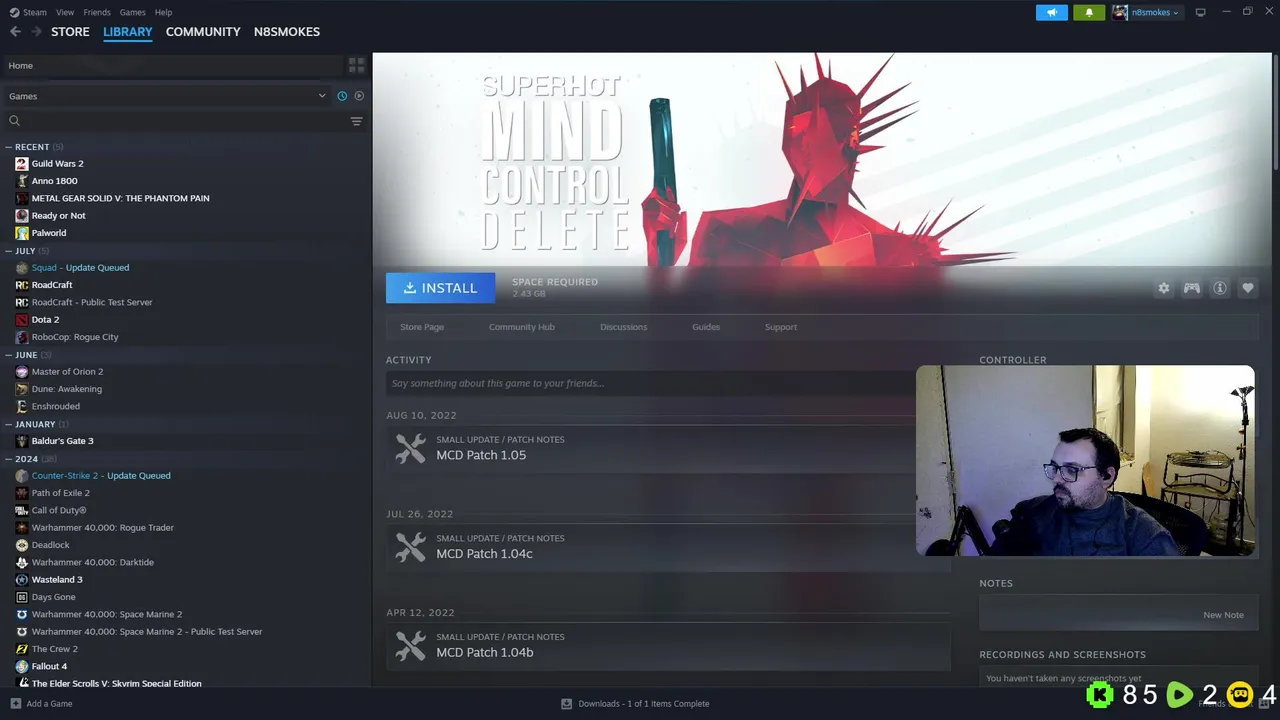Click the library search magnifier icon
The height and width of the screenshot is (720, 1280).
14,121
